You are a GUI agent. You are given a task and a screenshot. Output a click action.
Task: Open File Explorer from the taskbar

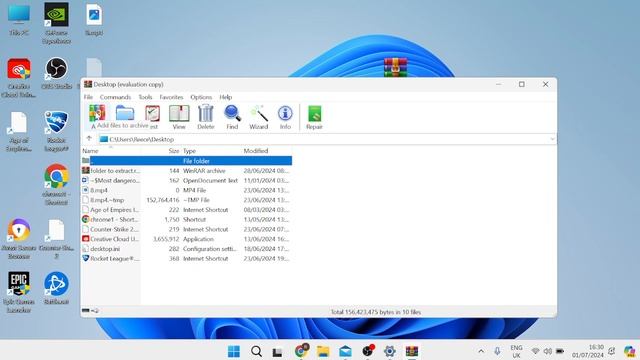click(323, 351)
